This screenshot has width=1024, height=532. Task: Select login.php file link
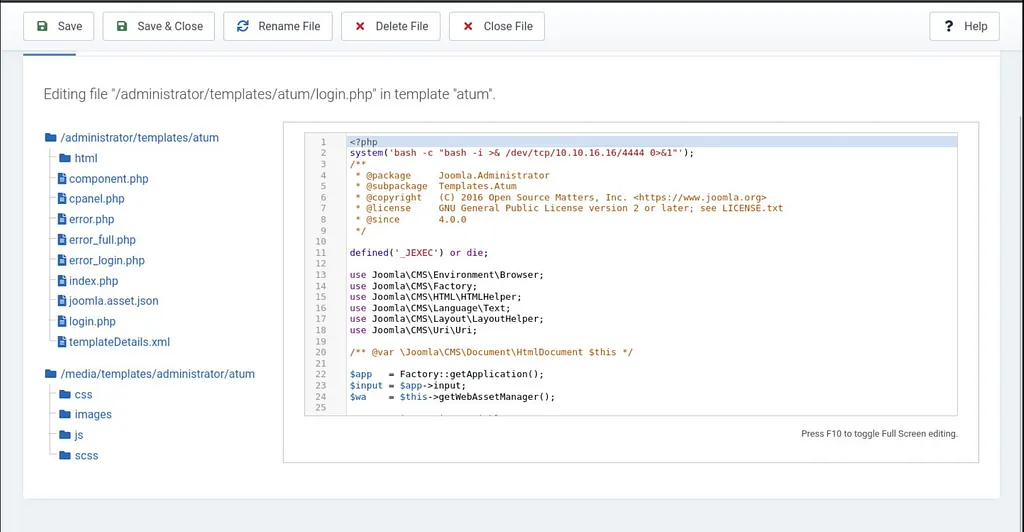click(92, 322)
